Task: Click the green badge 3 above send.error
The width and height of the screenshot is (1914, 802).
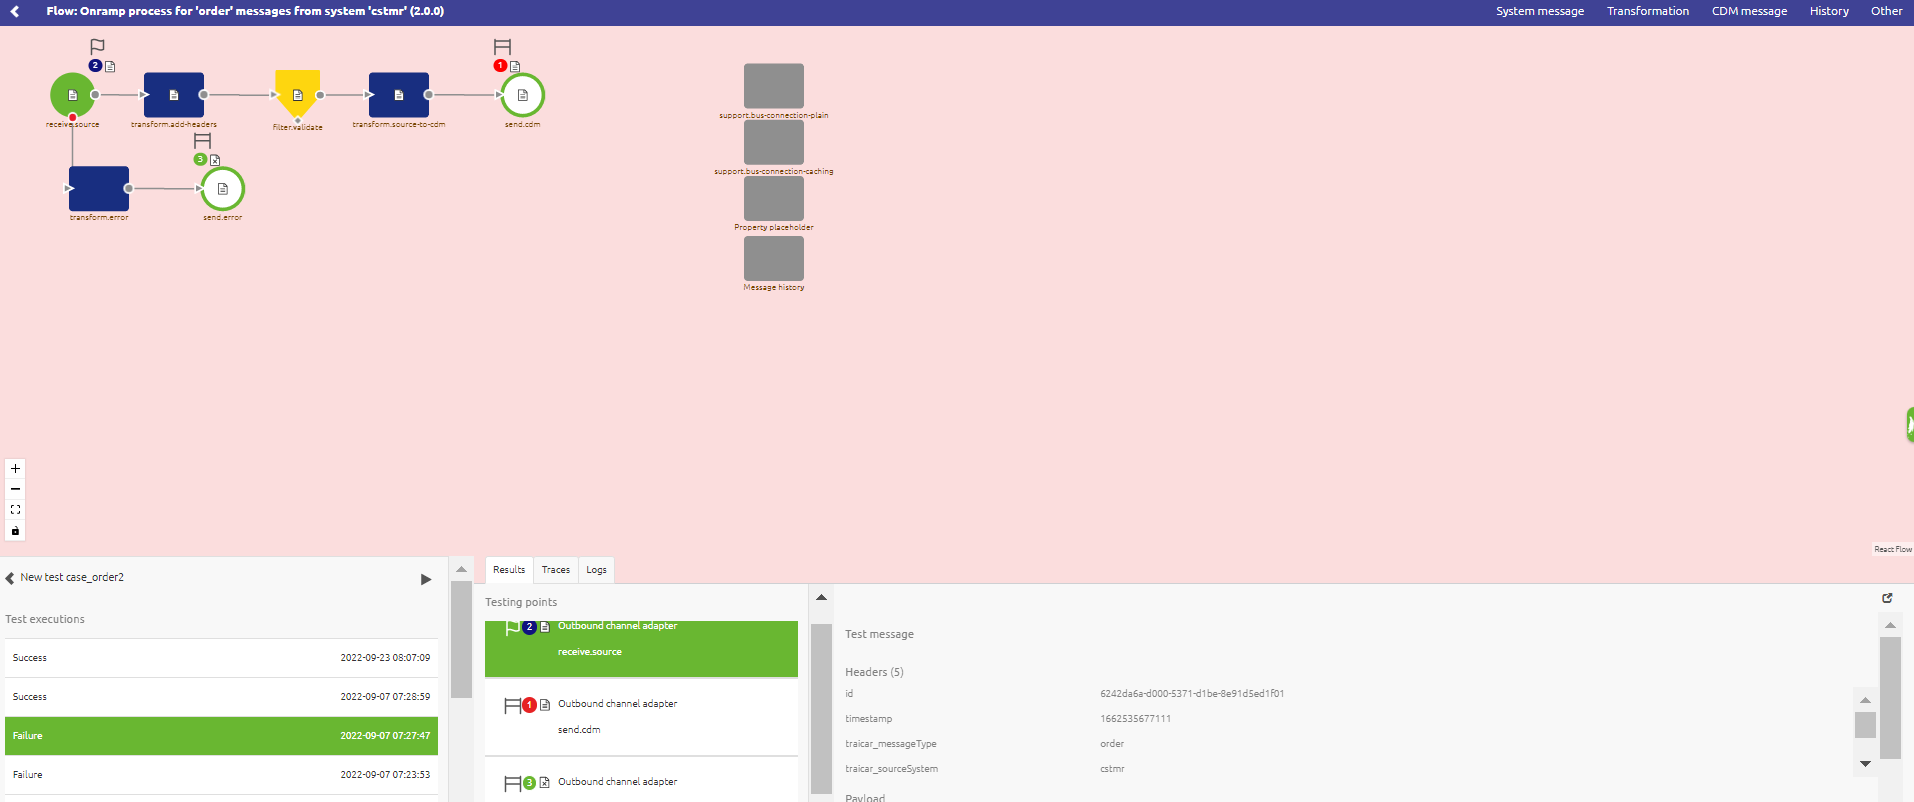Action: 200,160
